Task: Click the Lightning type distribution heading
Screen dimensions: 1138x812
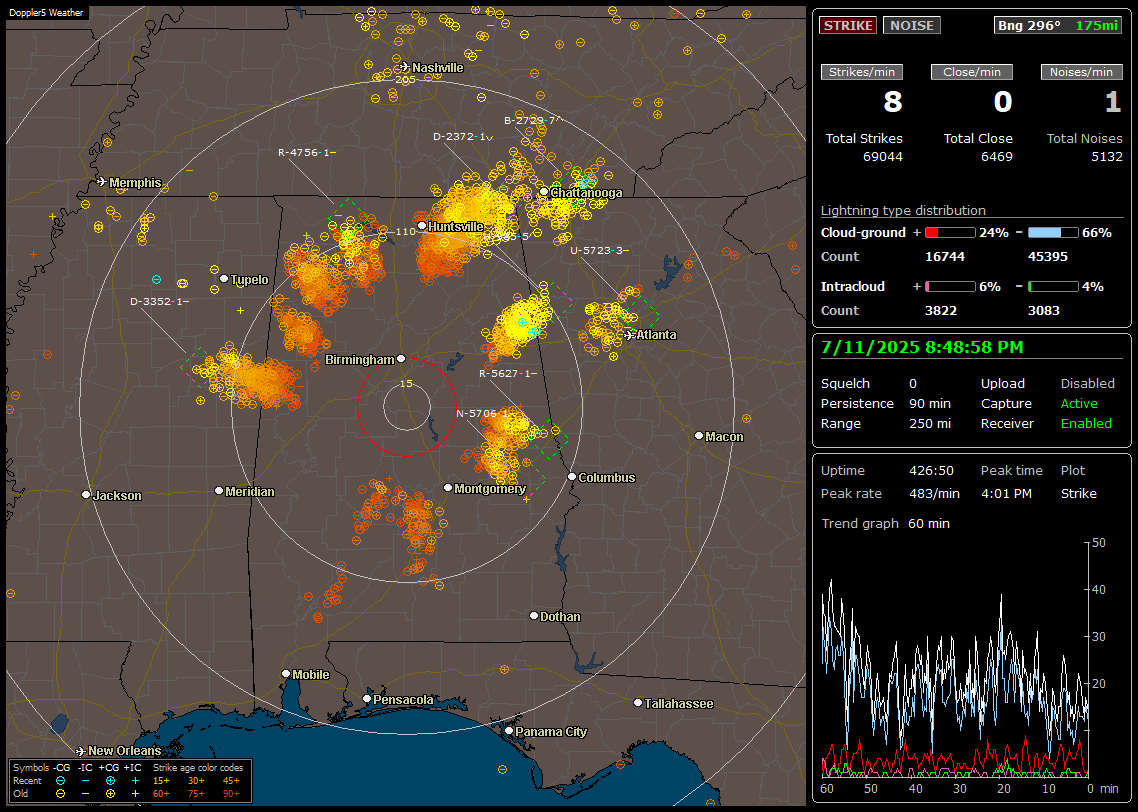Action: [x=903, y=210]
